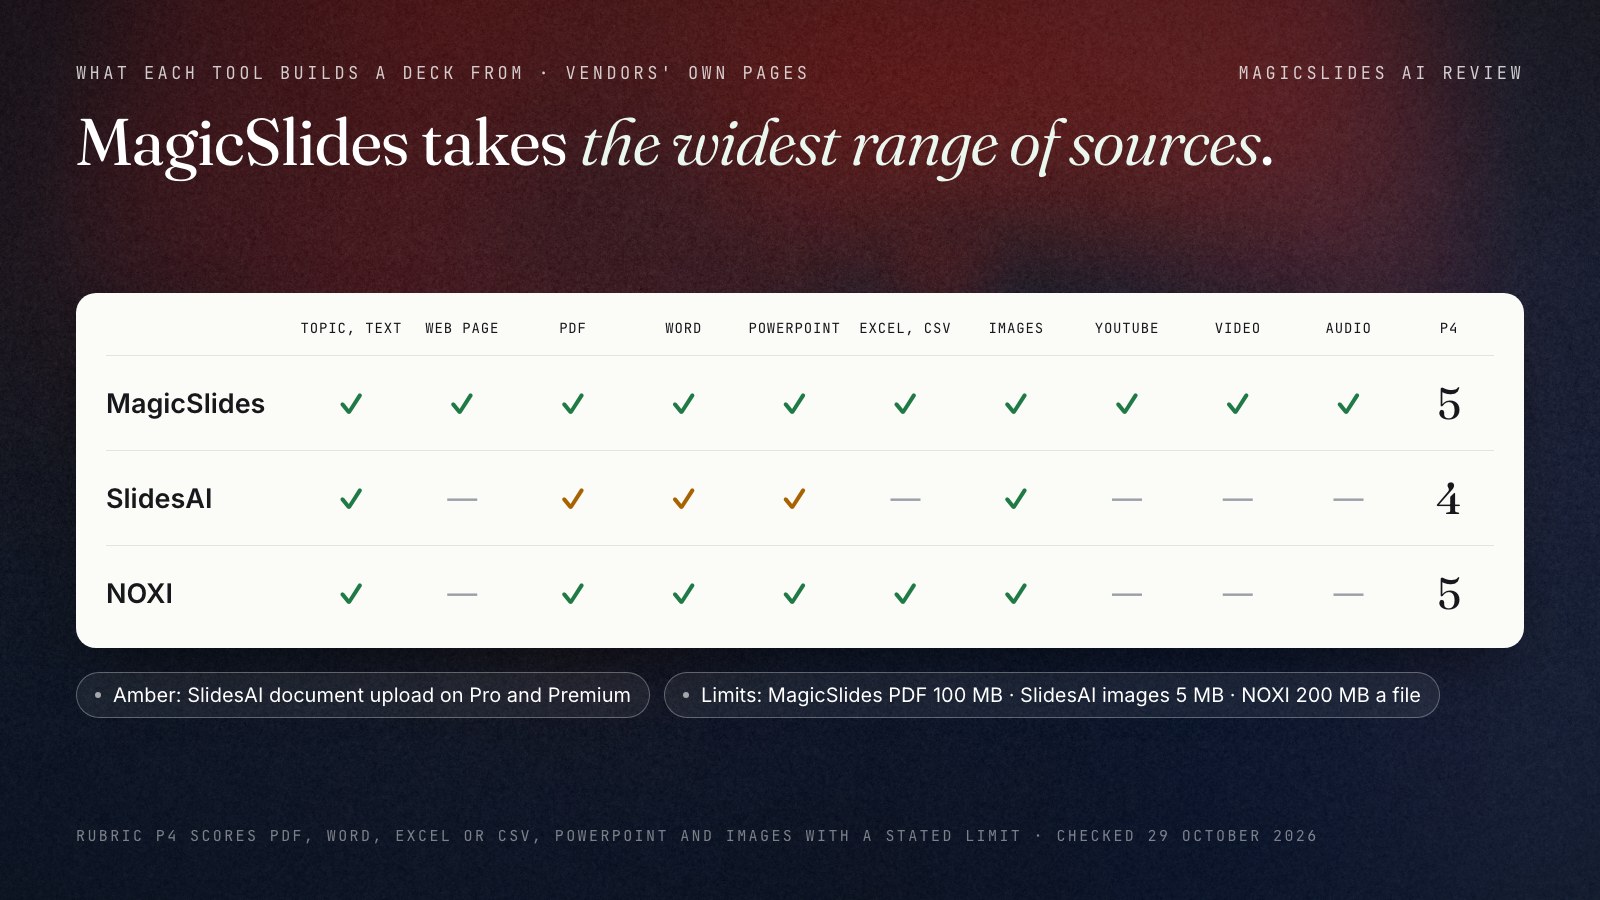Click NOXI Images check mark
The image size is (1600, 900).
(1016, 594)
